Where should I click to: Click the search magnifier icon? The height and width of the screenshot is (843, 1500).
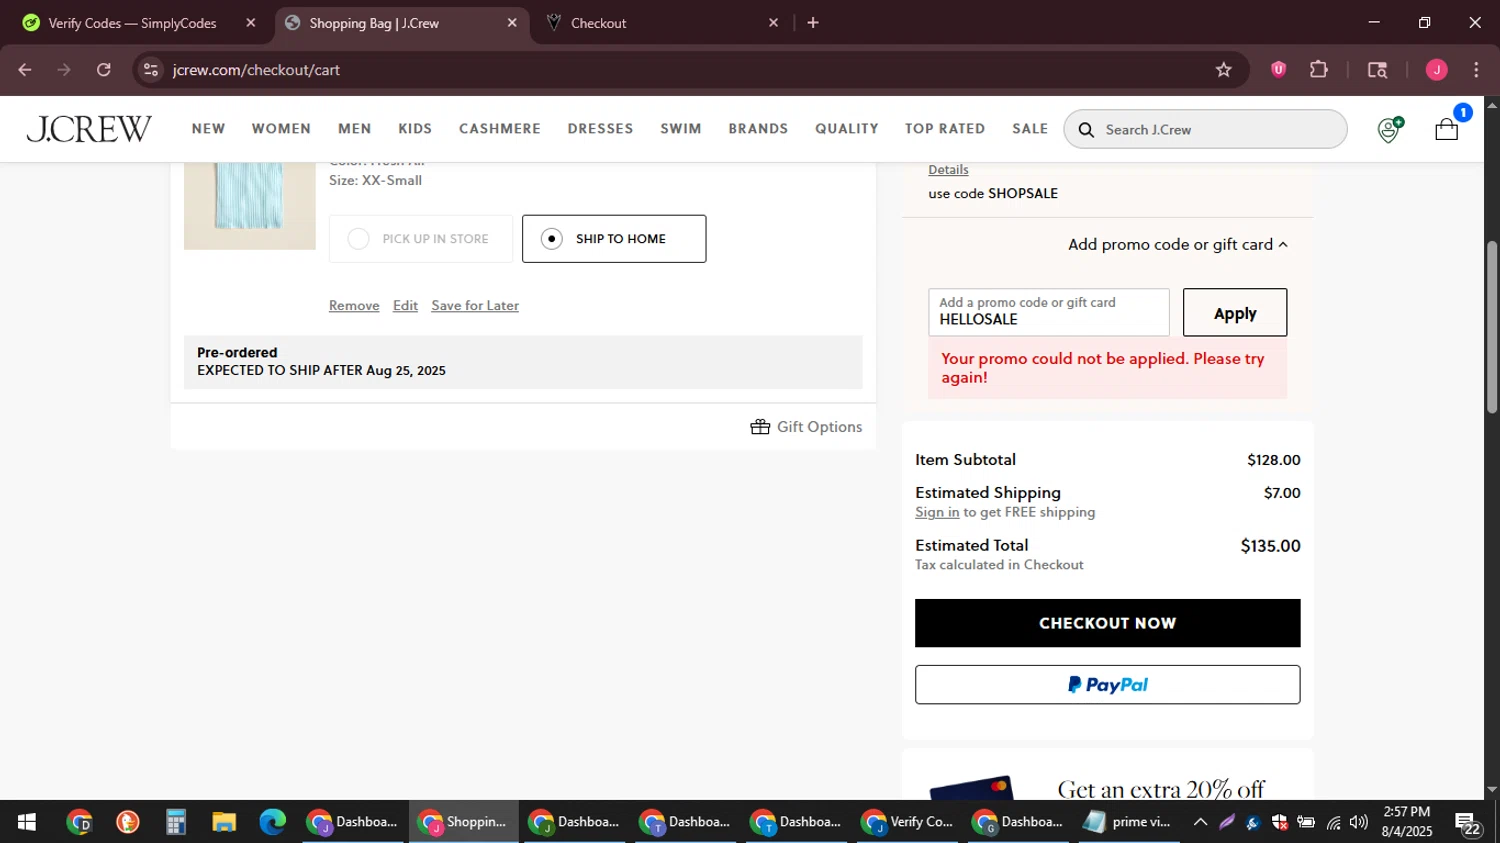[x=1085, y=130]
